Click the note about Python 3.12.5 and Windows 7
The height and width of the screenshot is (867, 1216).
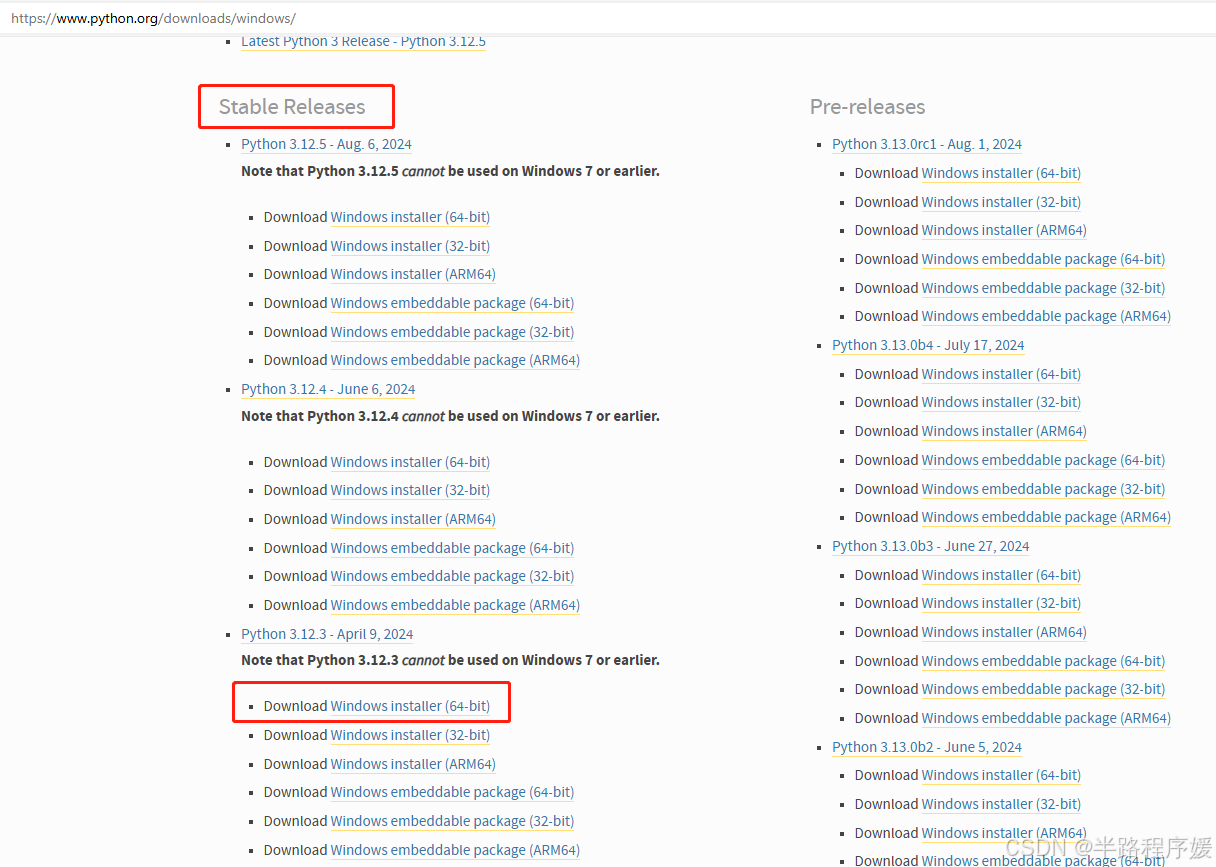coord(450,171)
